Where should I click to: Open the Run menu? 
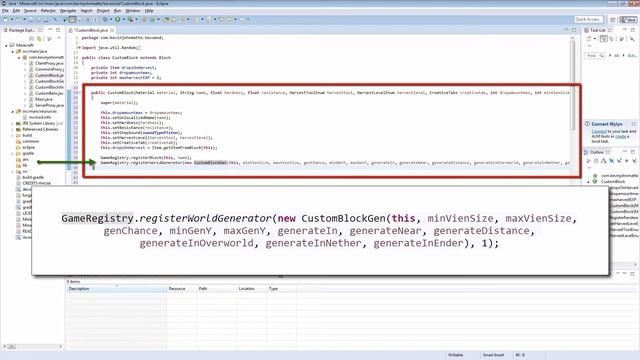click(x=117, y=11)
